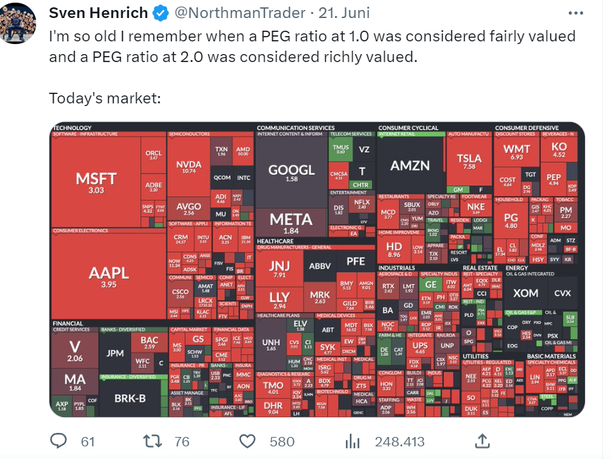Click the reply speech bubble icon
The height and width of the screenshot is (459, 611).
(x=59, y=440)
